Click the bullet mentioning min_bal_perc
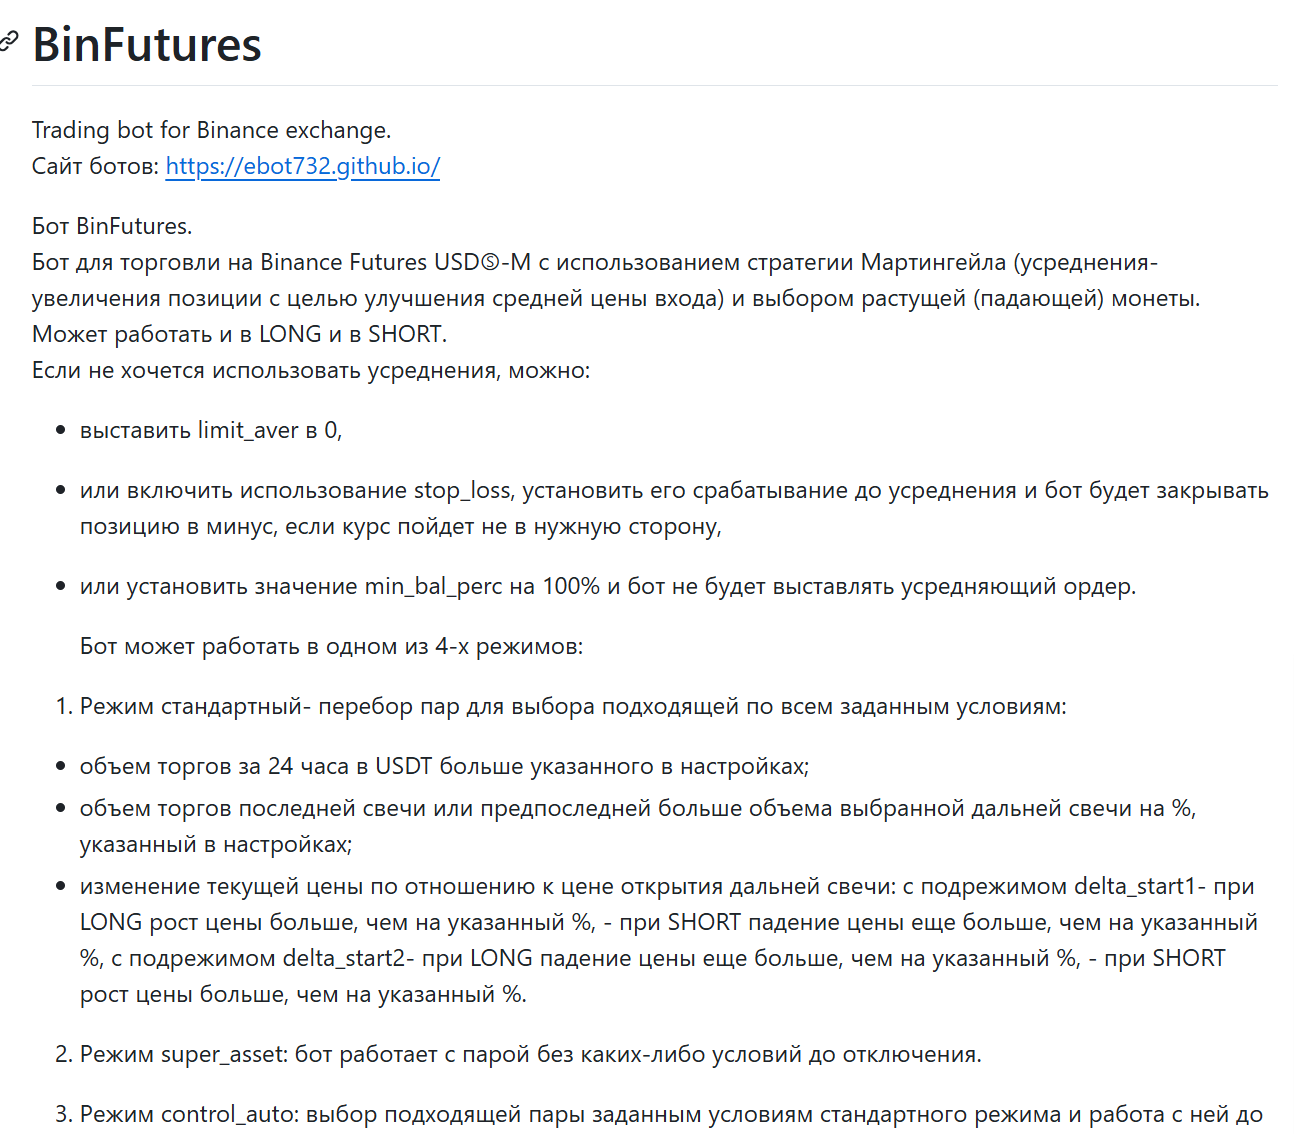The height and width of the screenshot is (1141, 1294). pos(608,586)
